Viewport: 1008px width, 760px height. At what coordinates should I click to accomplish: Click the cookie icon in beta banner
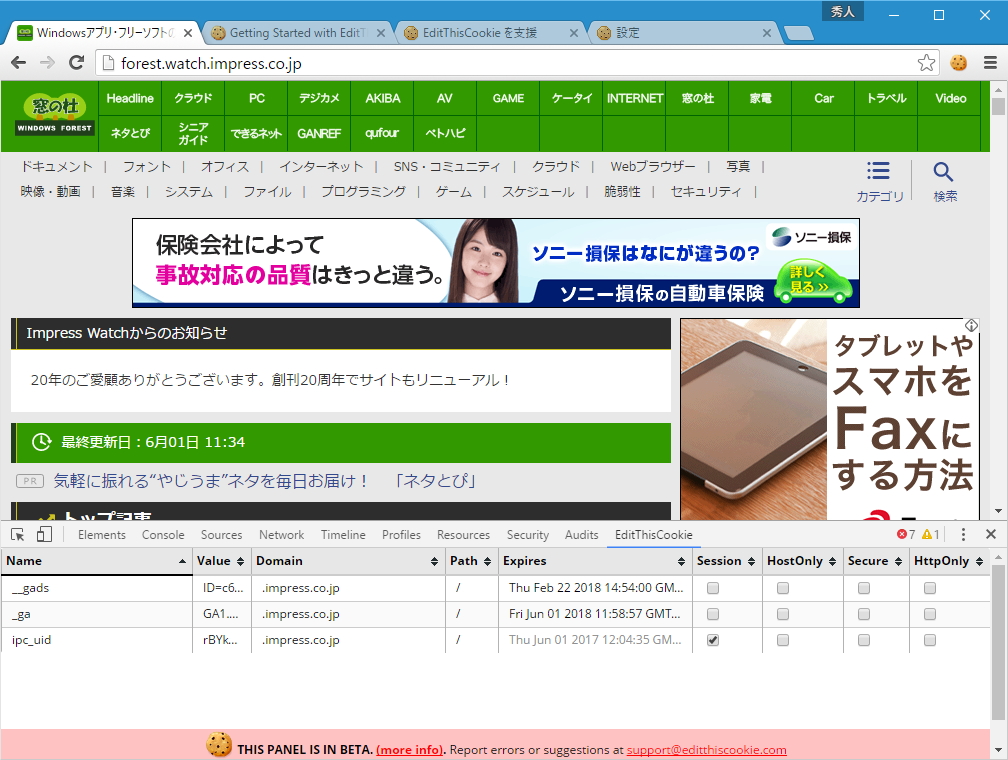point(219,745)
